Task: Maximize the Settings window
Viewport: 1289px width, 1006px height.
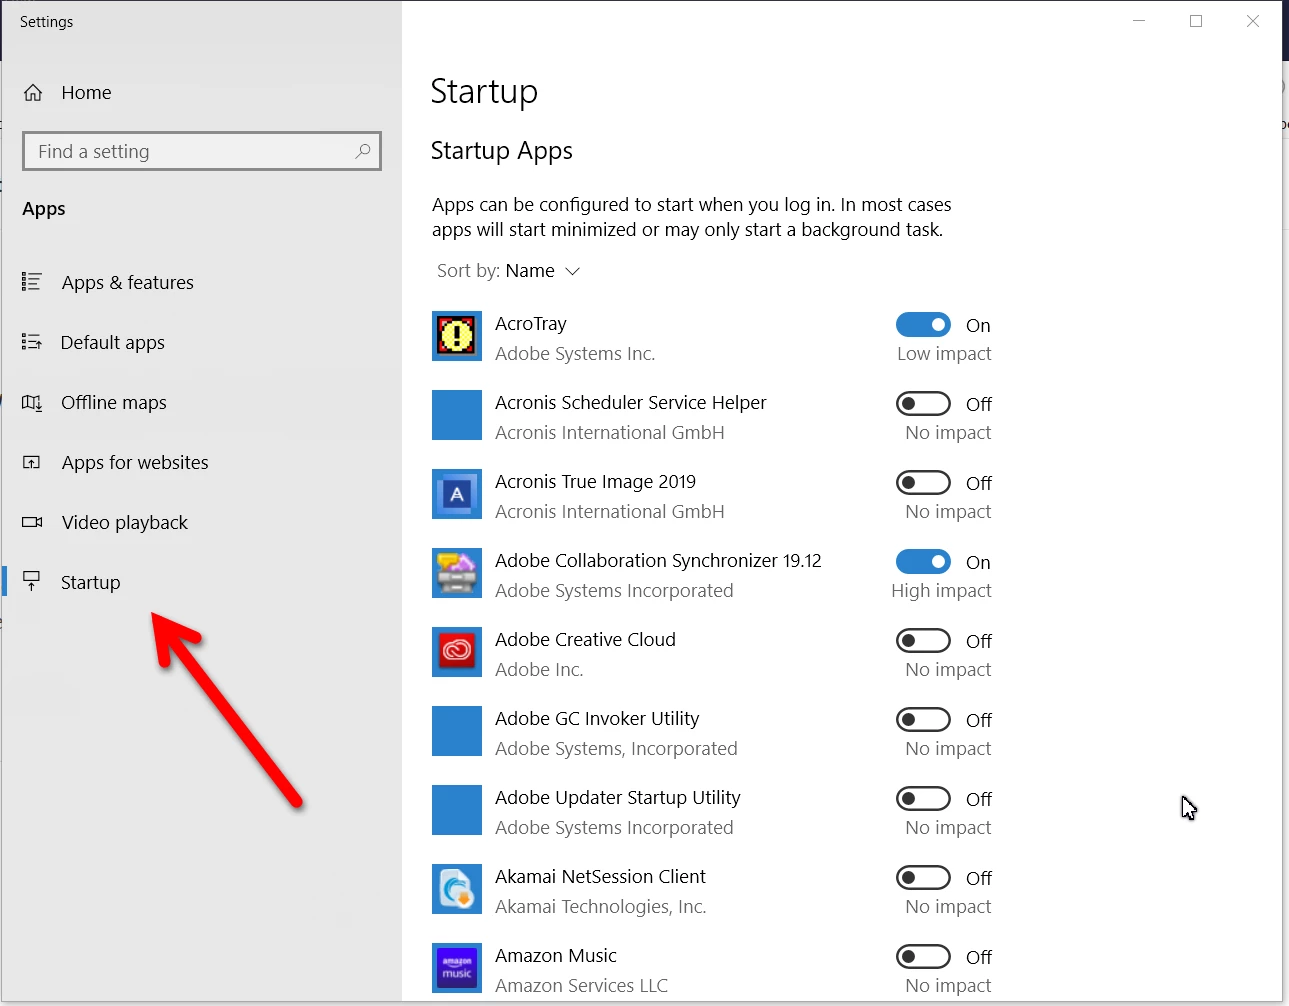Action: click(1196, 21)
